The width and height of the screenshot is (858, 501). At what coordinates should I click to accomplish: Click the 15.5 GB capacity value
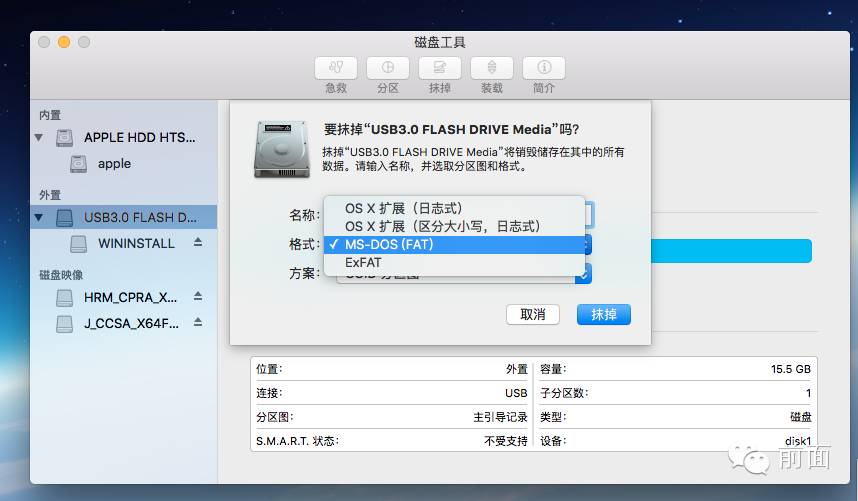click(x=791, y=369)
